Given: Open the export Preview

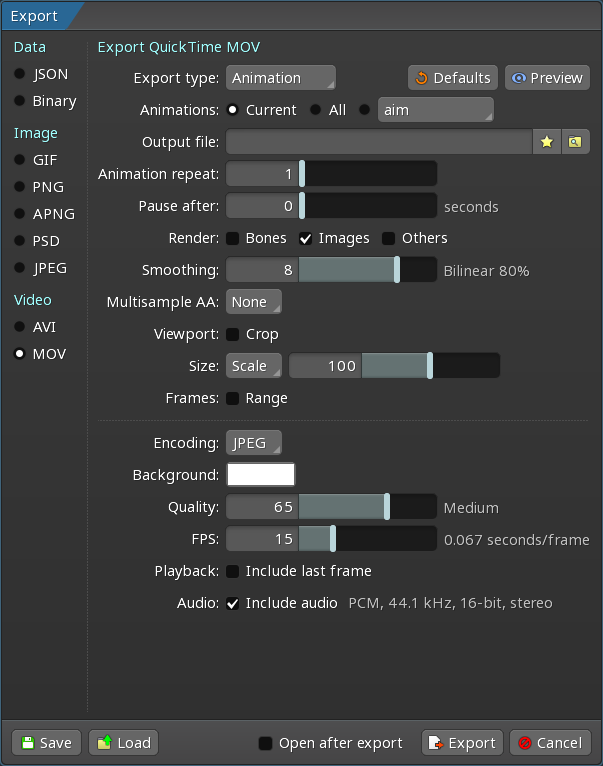Looking at the screenshot, I should [x=546, y=78].
